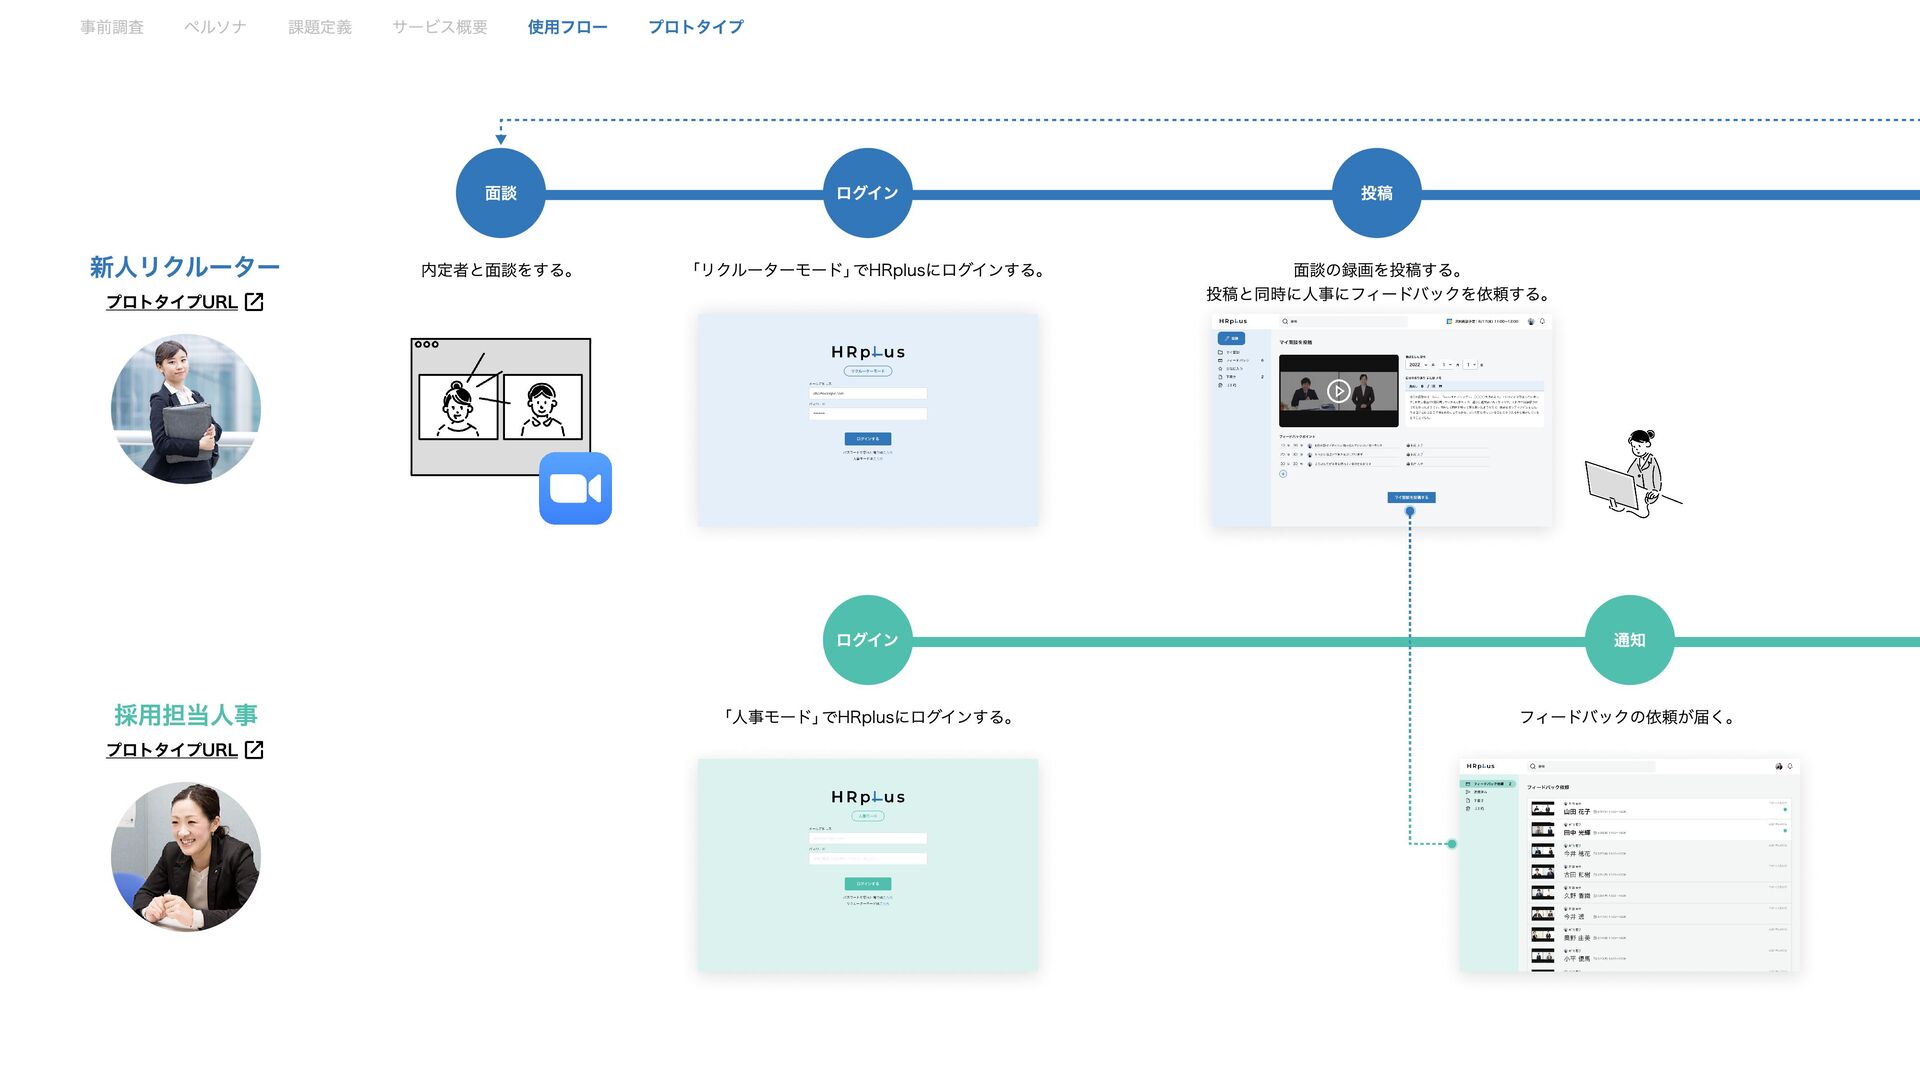Viewport: 1920px width, 1080px height.
Task: Go to the サービス概要 tab
Action: (x=440, y=27)
